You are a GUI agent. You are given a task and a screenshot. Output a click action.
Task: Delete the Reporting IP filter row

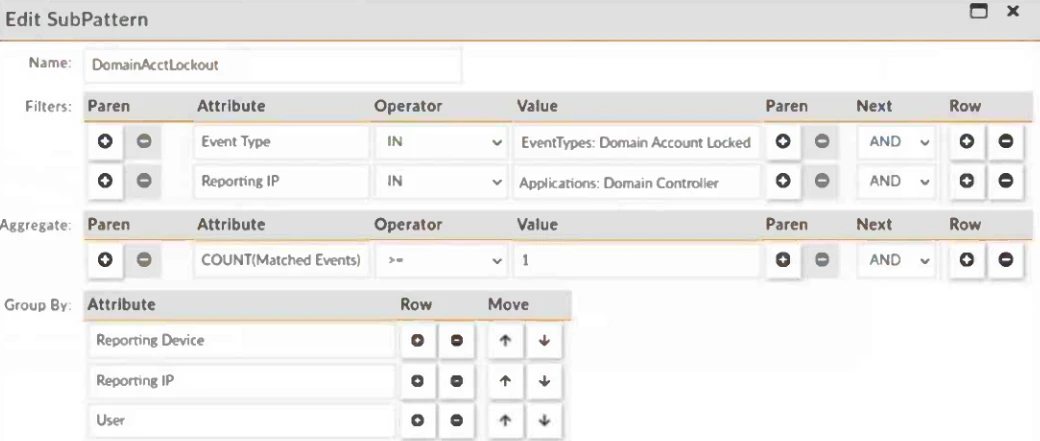point(1005,185)
